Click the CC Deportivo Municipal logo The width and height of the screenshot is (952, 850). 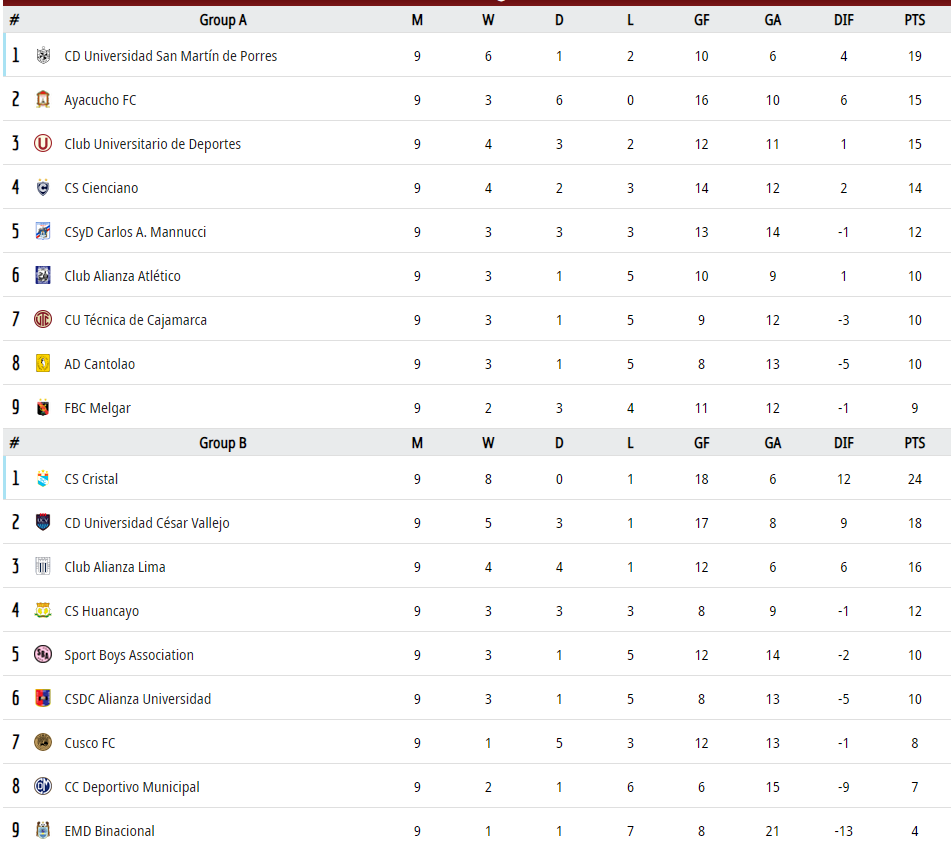pos(43,786)
